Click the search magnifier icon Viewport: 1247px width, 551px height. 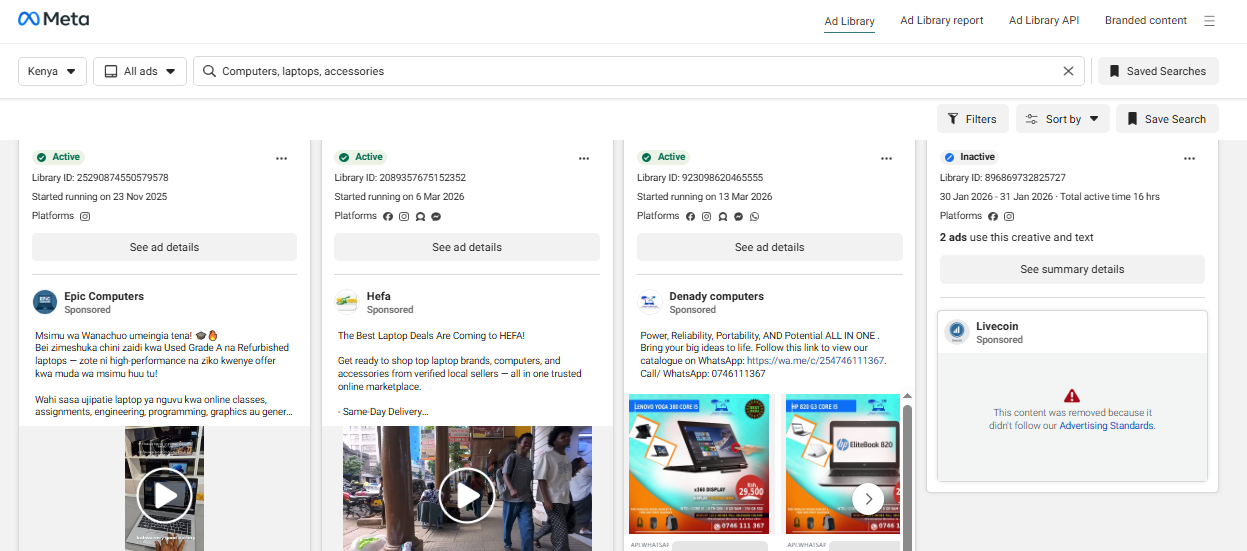[209, 71]
